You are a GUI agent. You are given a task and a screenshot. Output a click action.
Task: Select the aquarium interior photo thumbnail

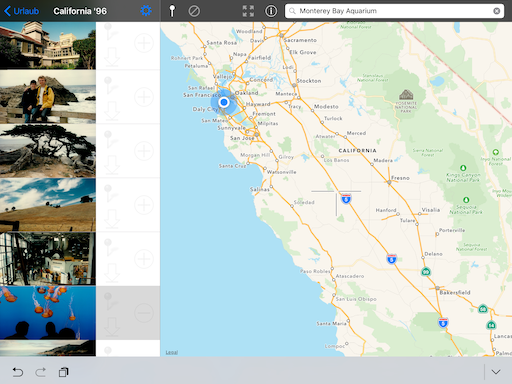(48, 259)
